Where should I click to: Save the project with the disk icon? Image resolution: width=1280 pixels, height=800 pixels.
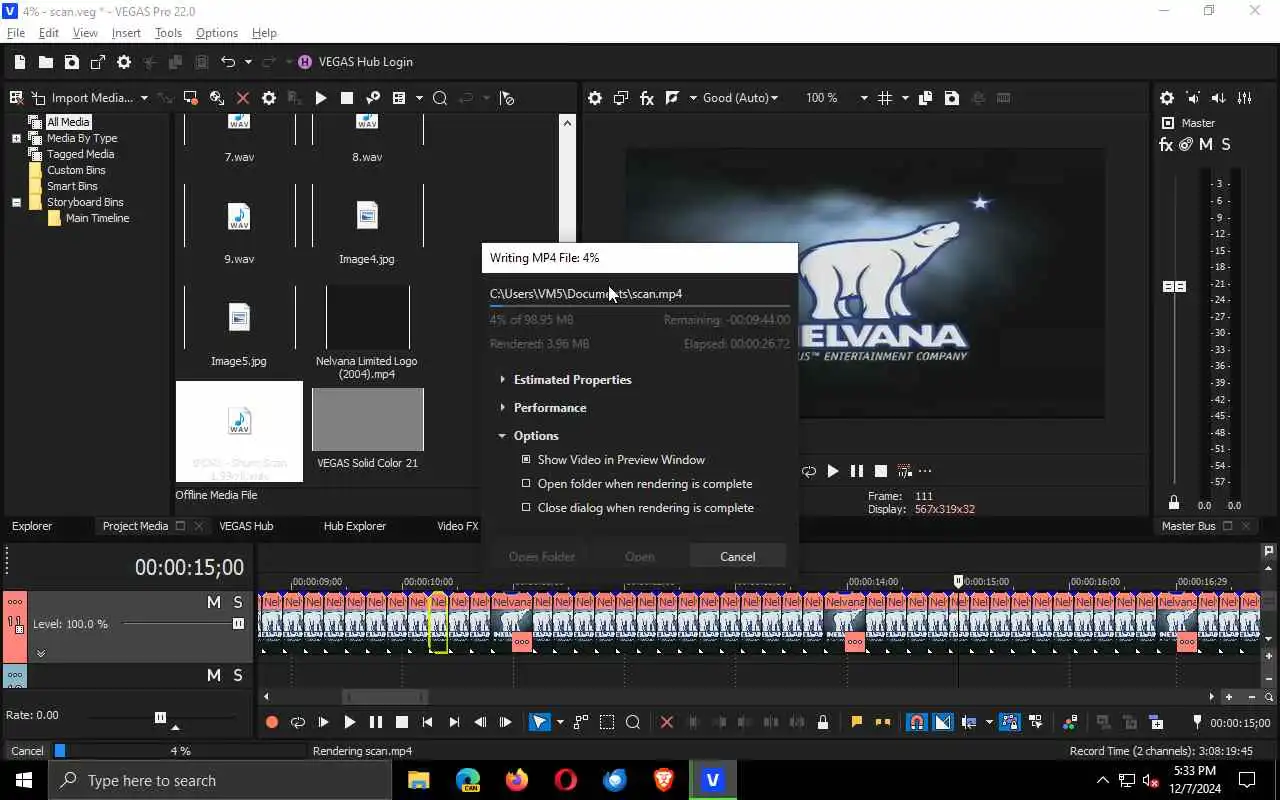tap(72, 62)
